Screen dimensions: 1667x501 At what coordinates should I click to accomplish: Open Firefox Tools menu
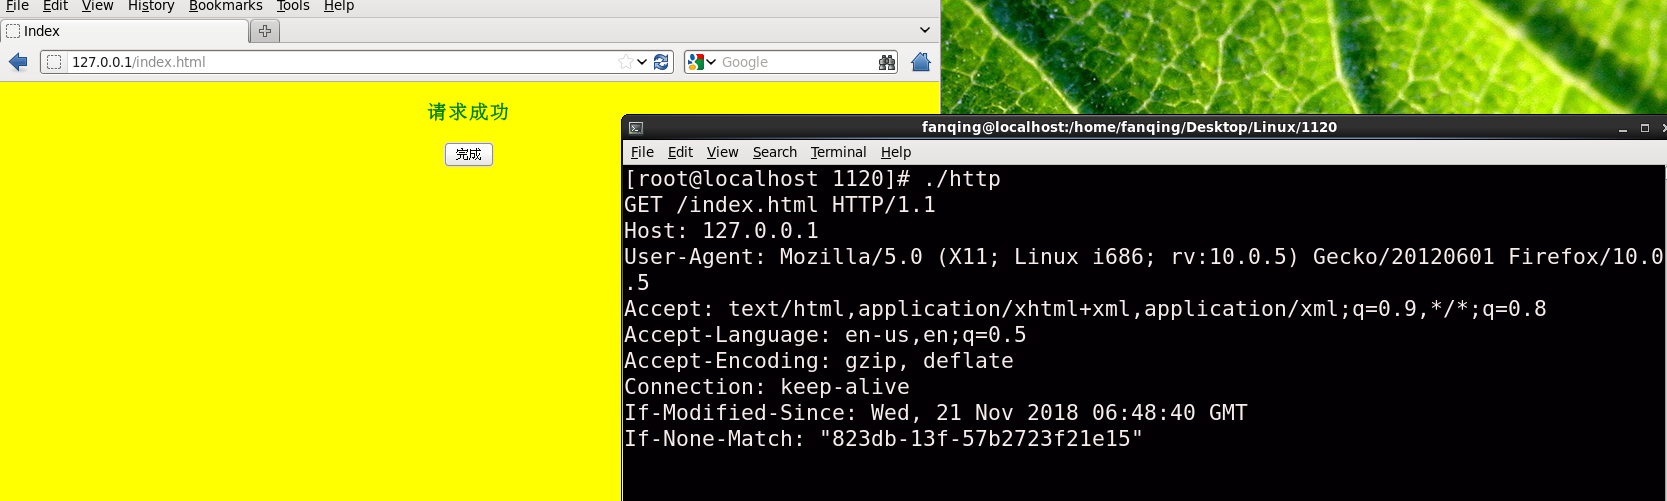(293, 6)
